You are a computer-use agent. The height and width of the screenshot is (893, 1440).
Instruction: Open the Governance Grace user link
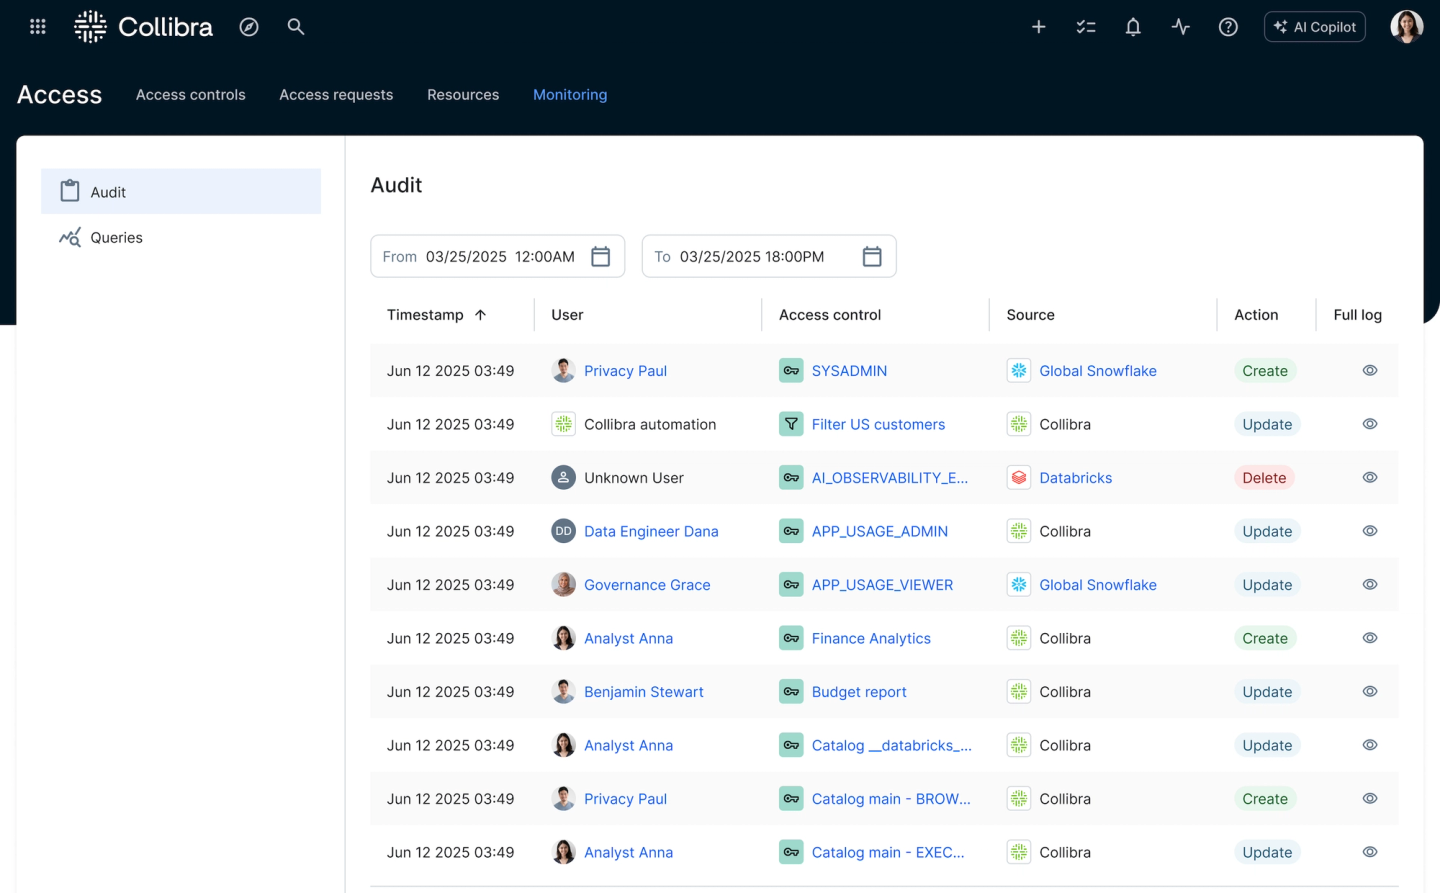click(647, 585)
